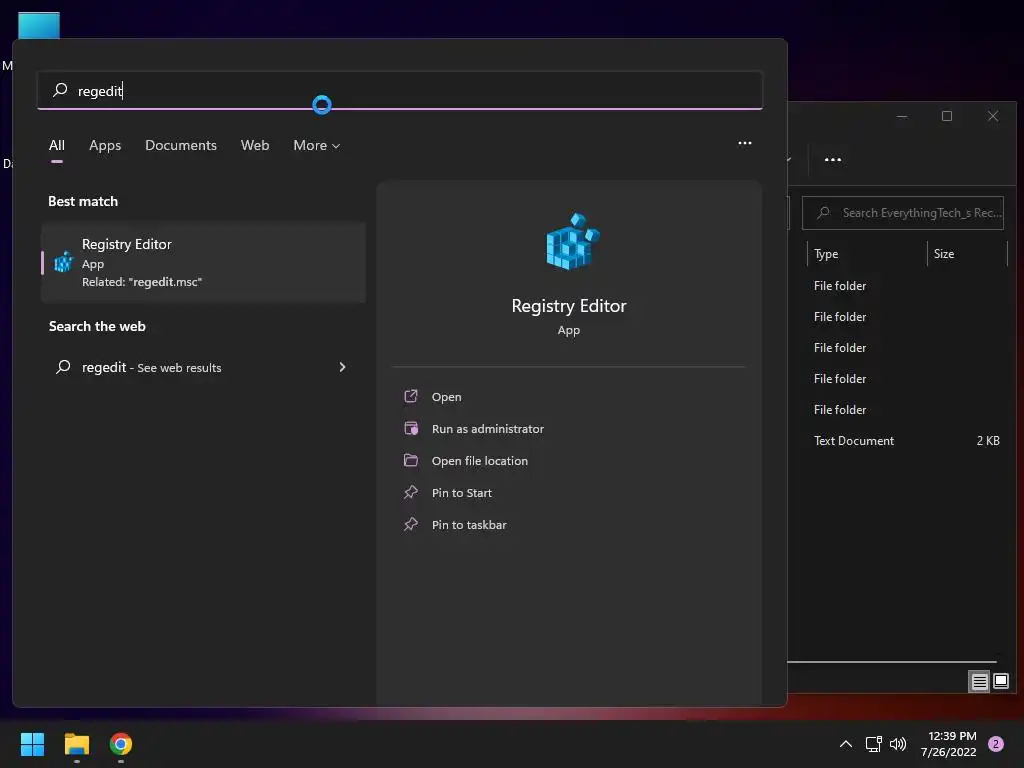This screenshot has height=768, width=1024.
Task: Click the Pin to taskbar pin icon
Action: [411, 524]
